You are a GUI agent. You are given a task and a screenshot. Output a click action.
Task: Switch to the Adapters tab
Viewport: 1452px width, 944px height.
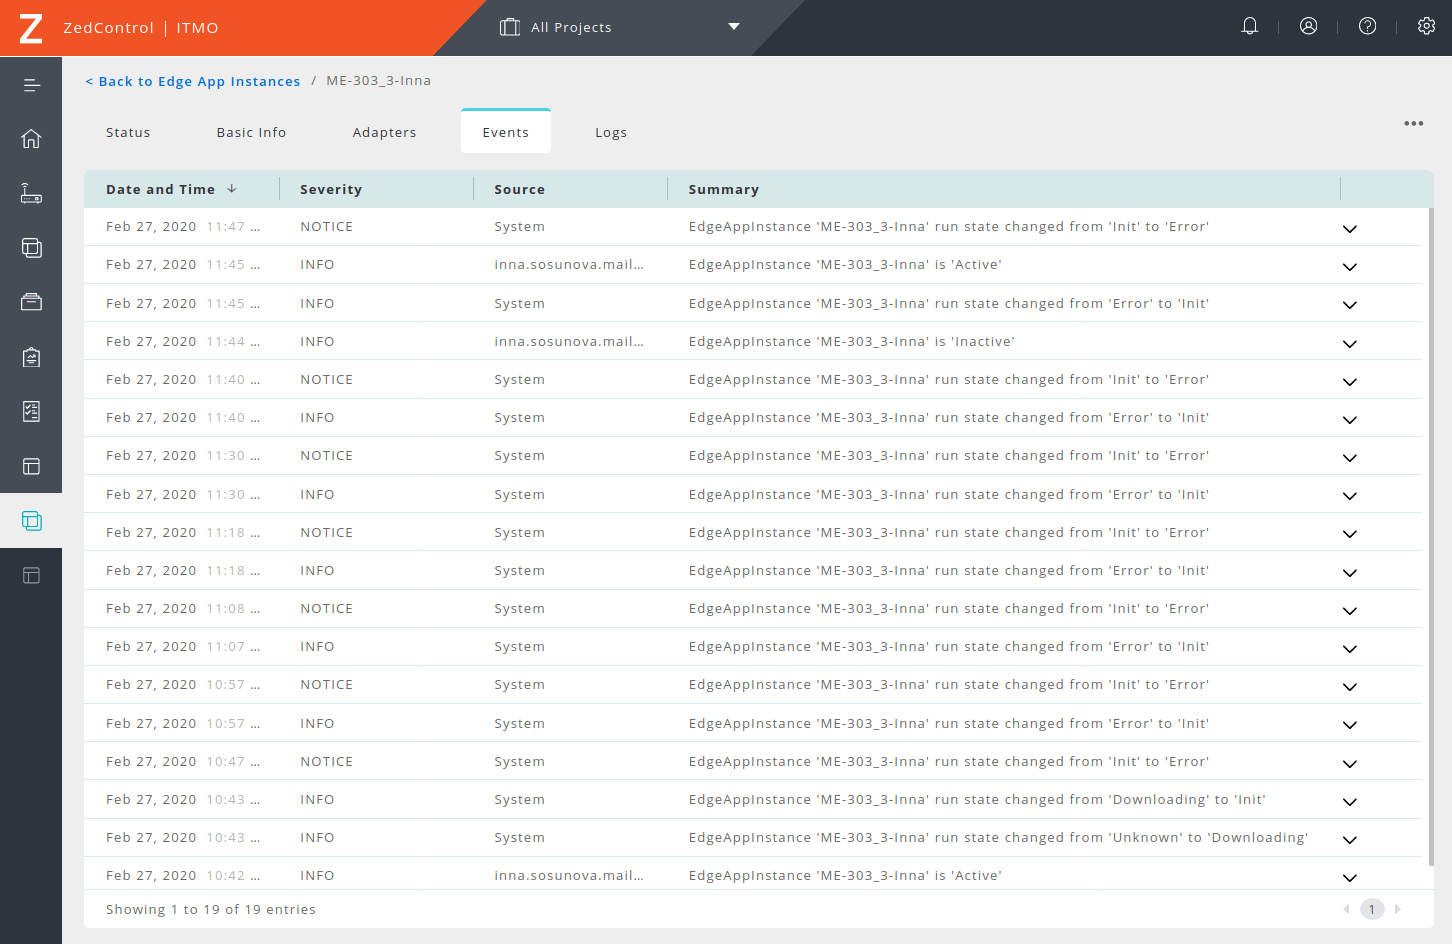[x=384, y=132]
